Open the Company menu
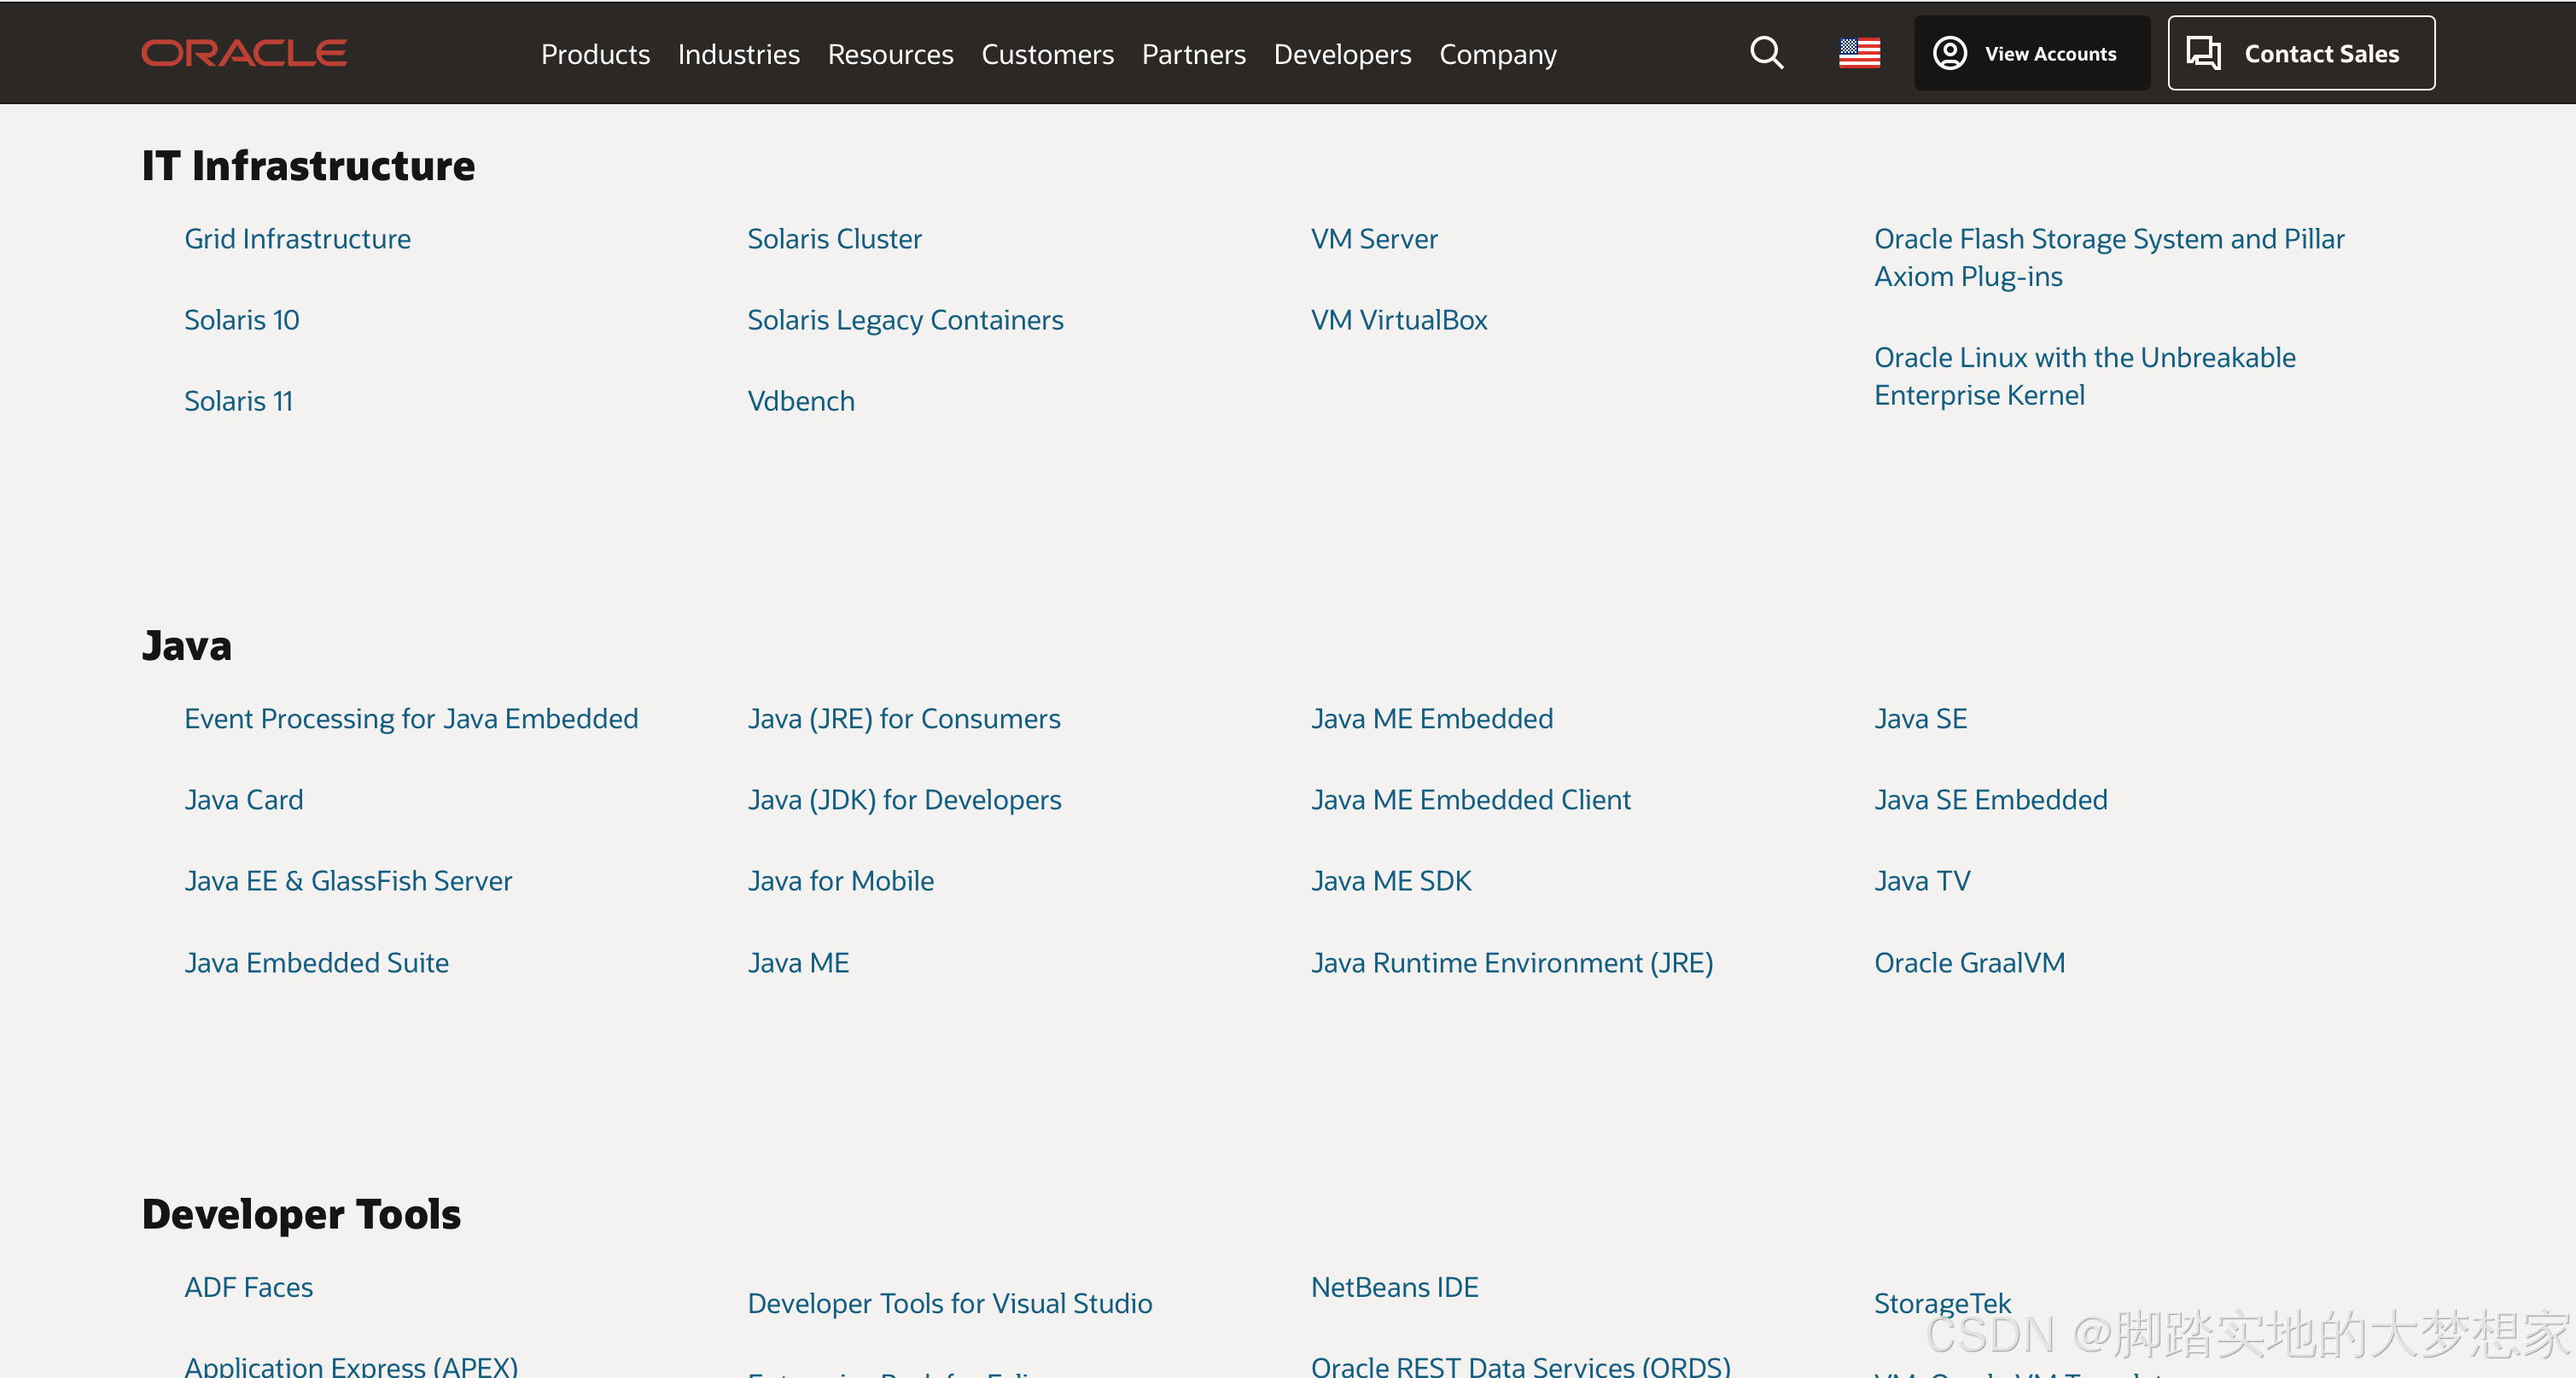This screenshot has width=2576, height=1378. click(1497, 54)
